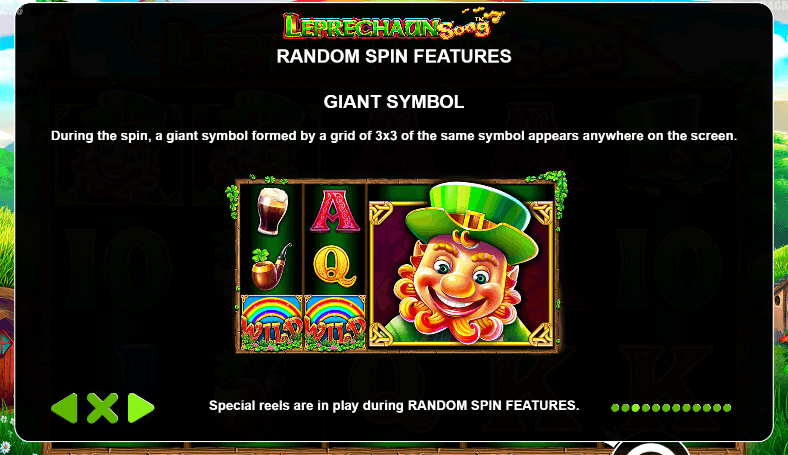Click the red letter A symbol
The image size is (788, 455).
point(335,211)
